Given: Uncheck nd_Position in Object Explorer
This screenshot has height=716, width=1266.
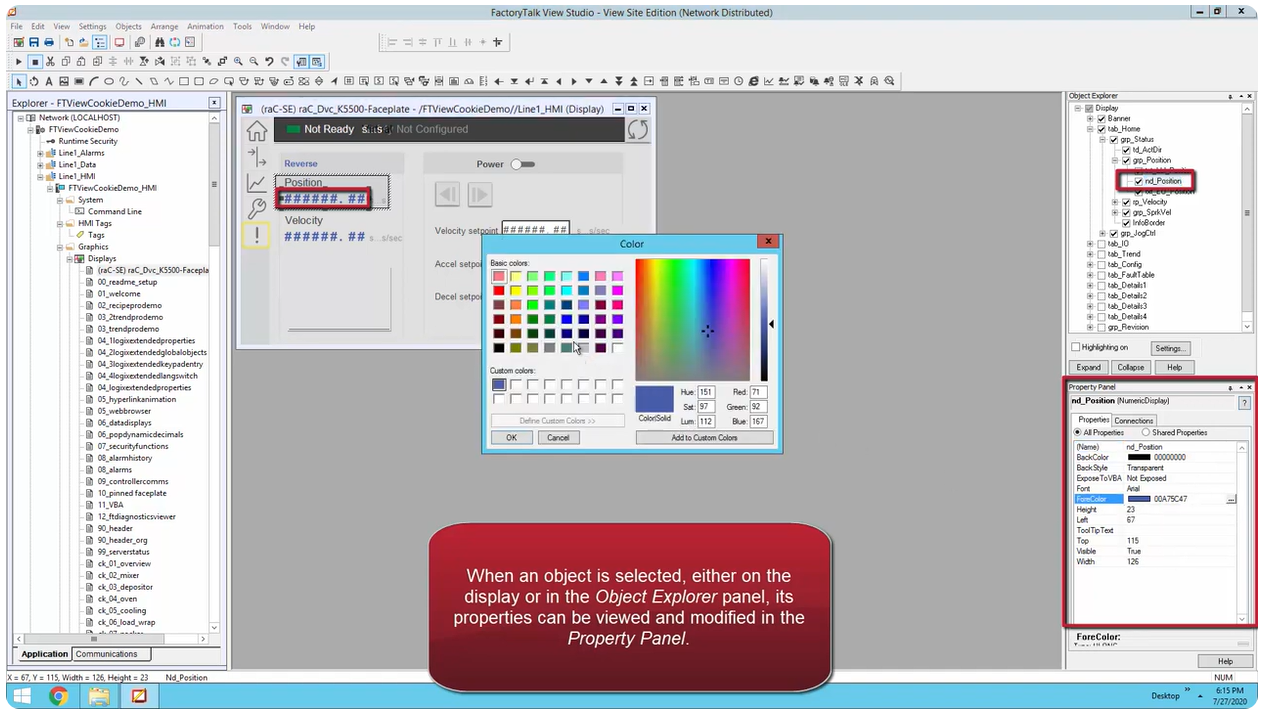Looking at the screenshot, I should pyautogui.click(x=1138, y=181).
